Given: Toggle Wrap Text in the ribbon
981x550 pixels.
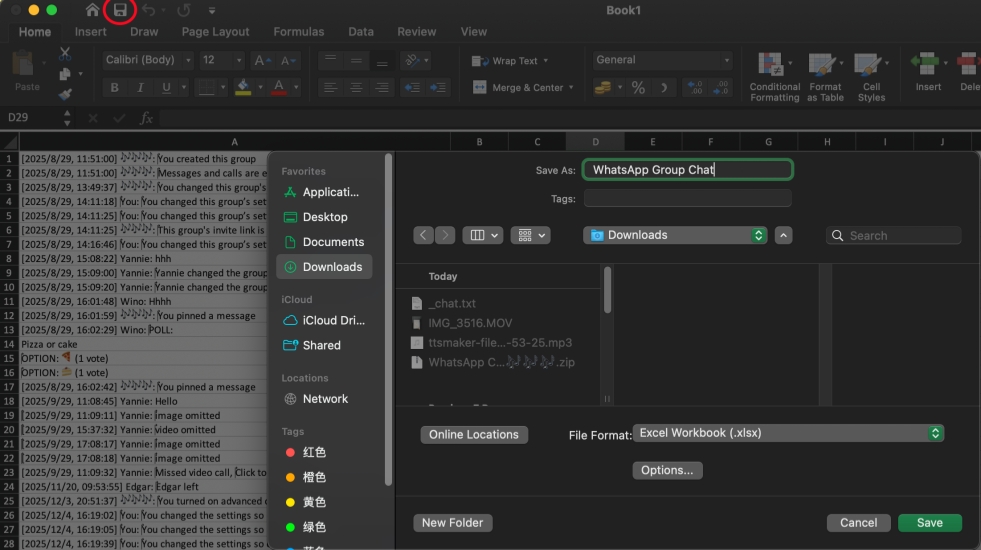Looking at the screenshot, I should (506, 61).
